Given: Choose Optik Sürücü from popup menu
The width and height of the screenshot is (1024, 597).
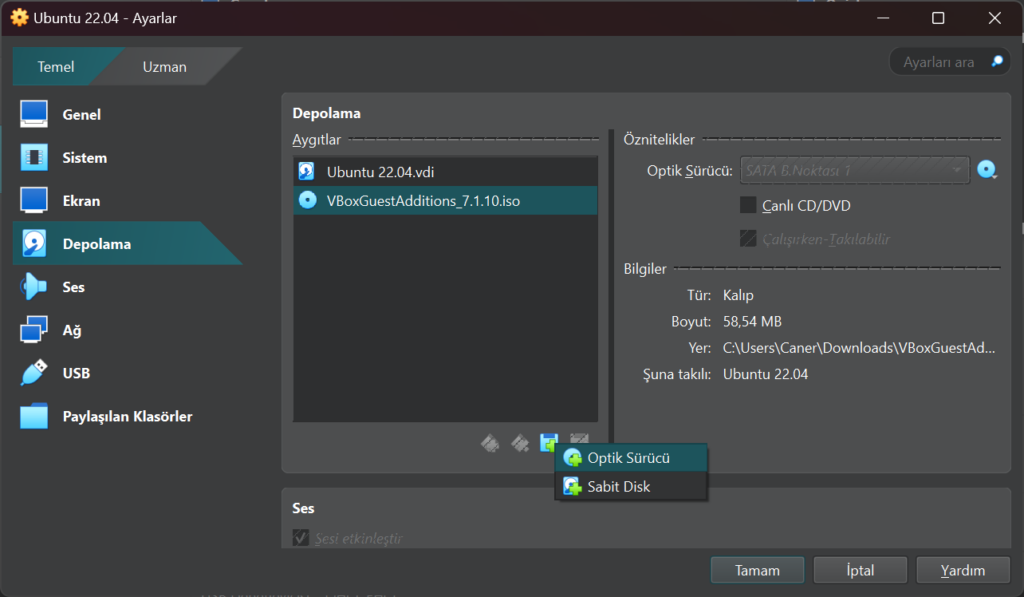Looking at the screenshot, I should tap(631, 458).
